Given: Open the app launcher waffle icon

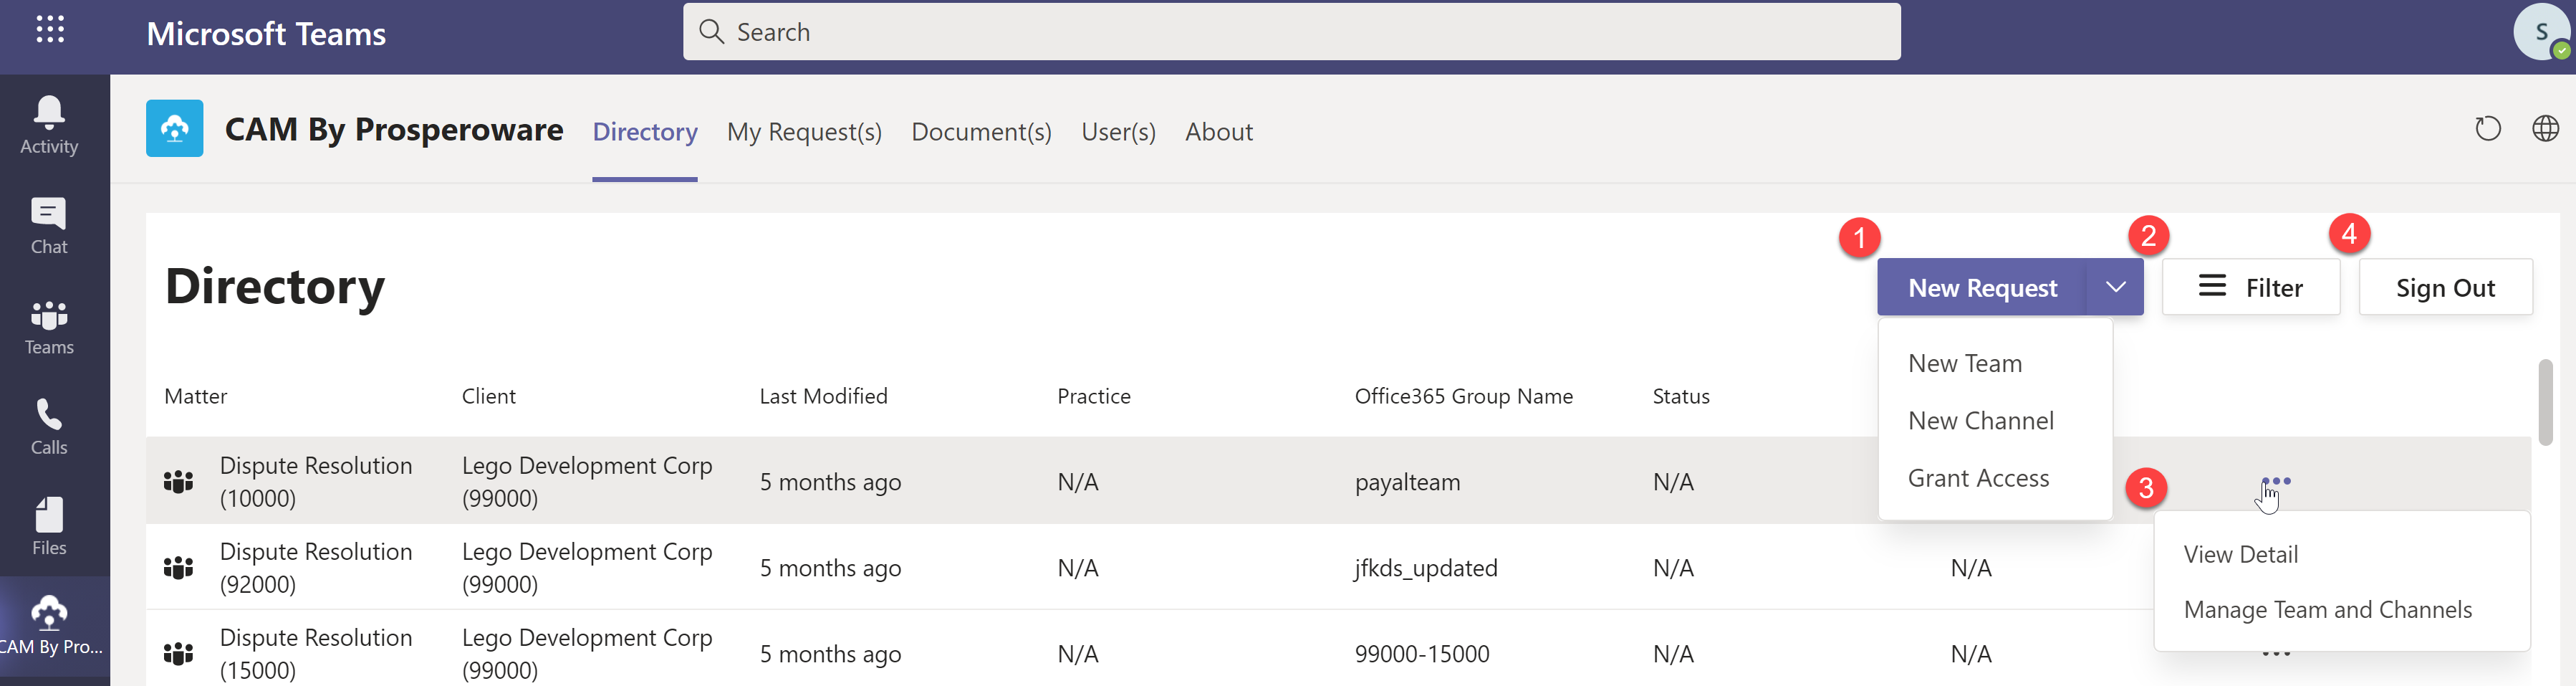Looking at the screenshot, I should pos(50,30).
